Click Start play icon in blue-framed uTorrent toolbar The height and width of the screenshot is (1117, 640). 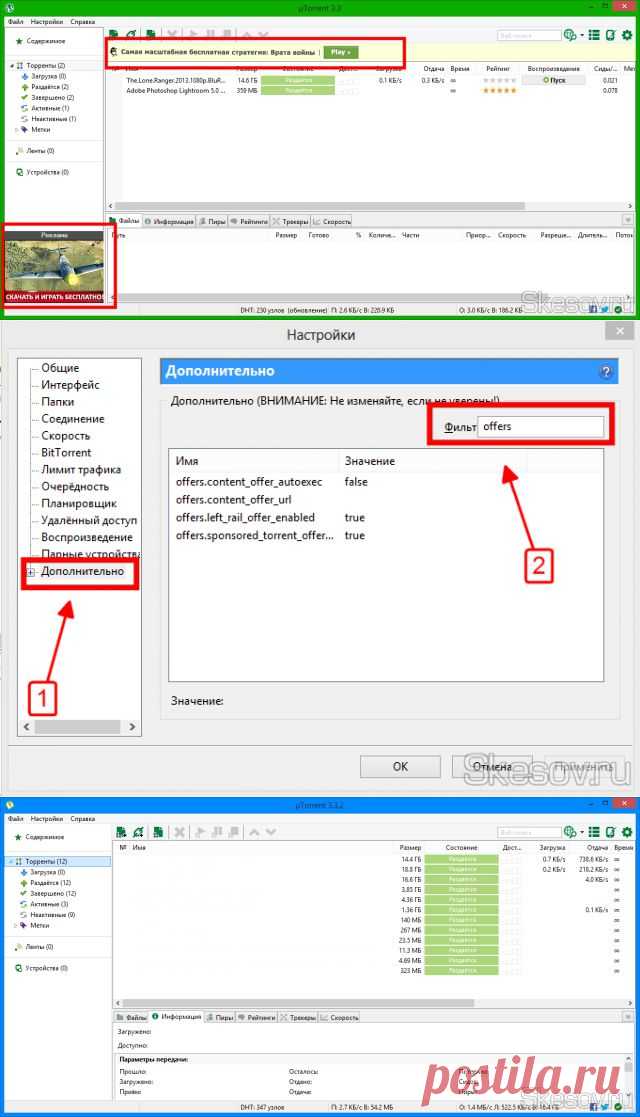(x=200, y=831)
